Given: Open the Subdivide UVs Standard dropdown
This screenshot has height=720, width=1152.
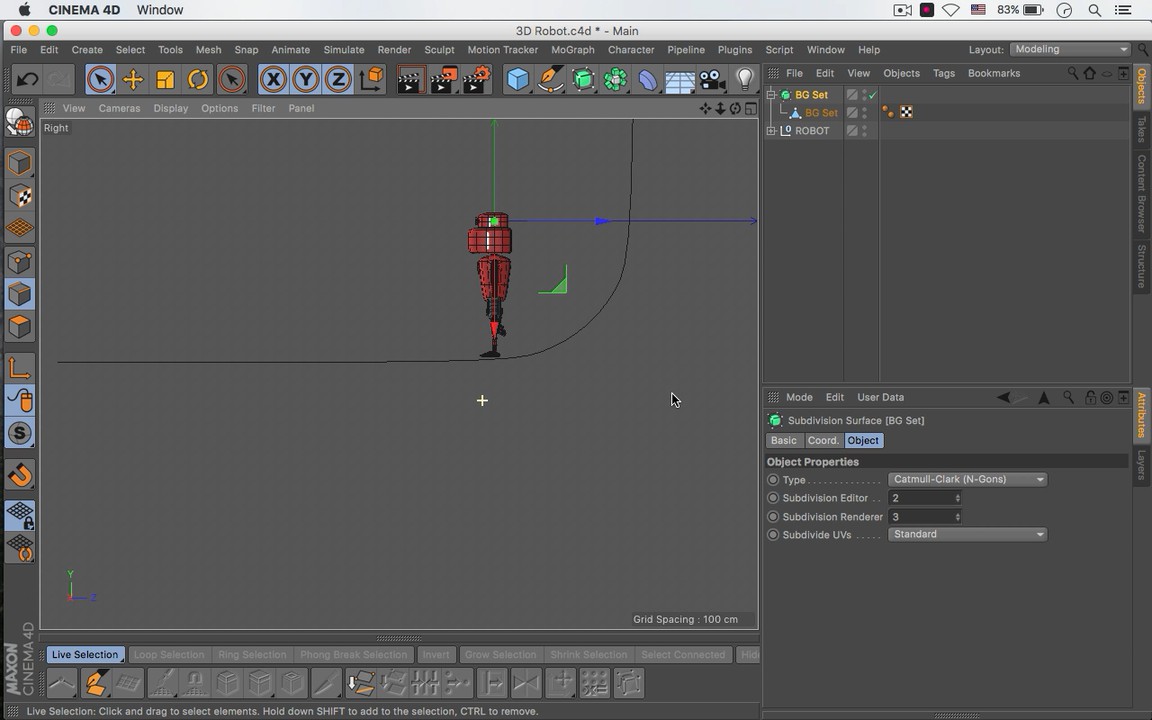Looking at the screenshot, I should (967, 534).
